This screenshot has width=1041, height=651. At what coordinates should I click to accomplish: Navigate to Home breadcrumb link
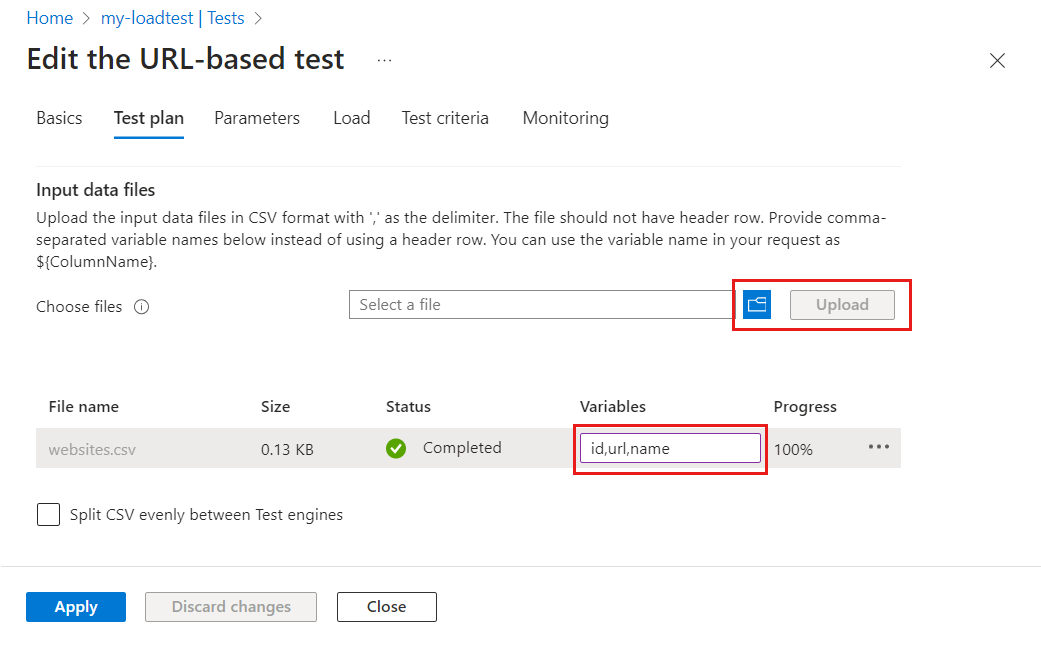(49, 18)
